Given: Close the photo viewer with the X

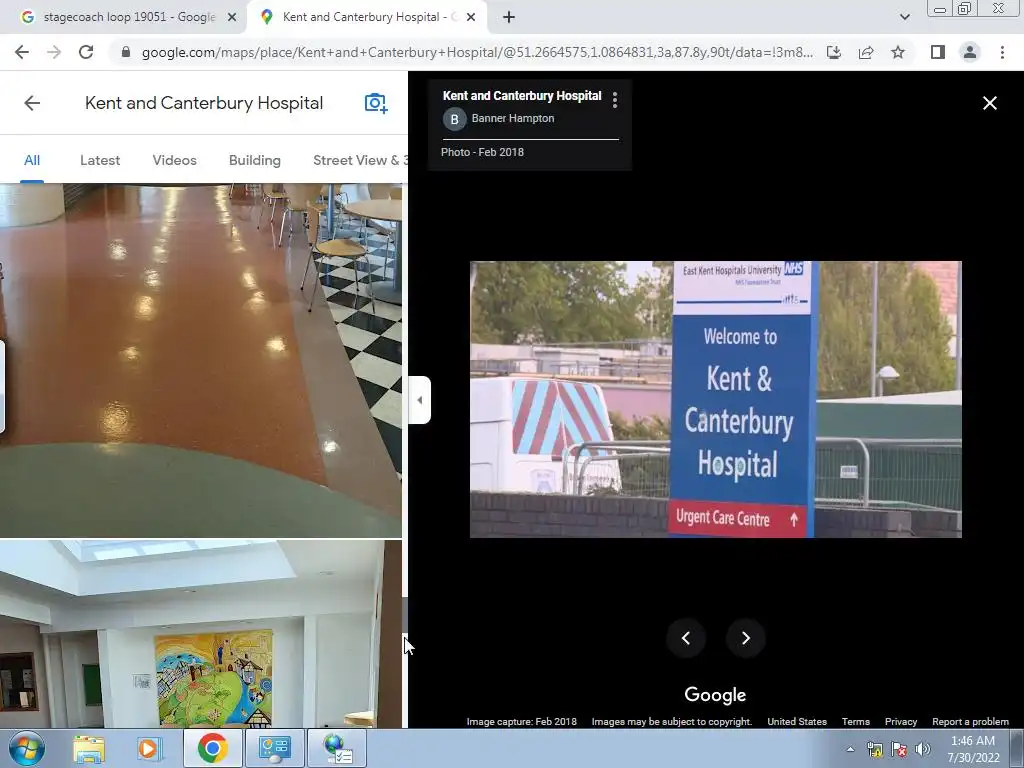Looking at the screenshot, I should pos(990,103).
